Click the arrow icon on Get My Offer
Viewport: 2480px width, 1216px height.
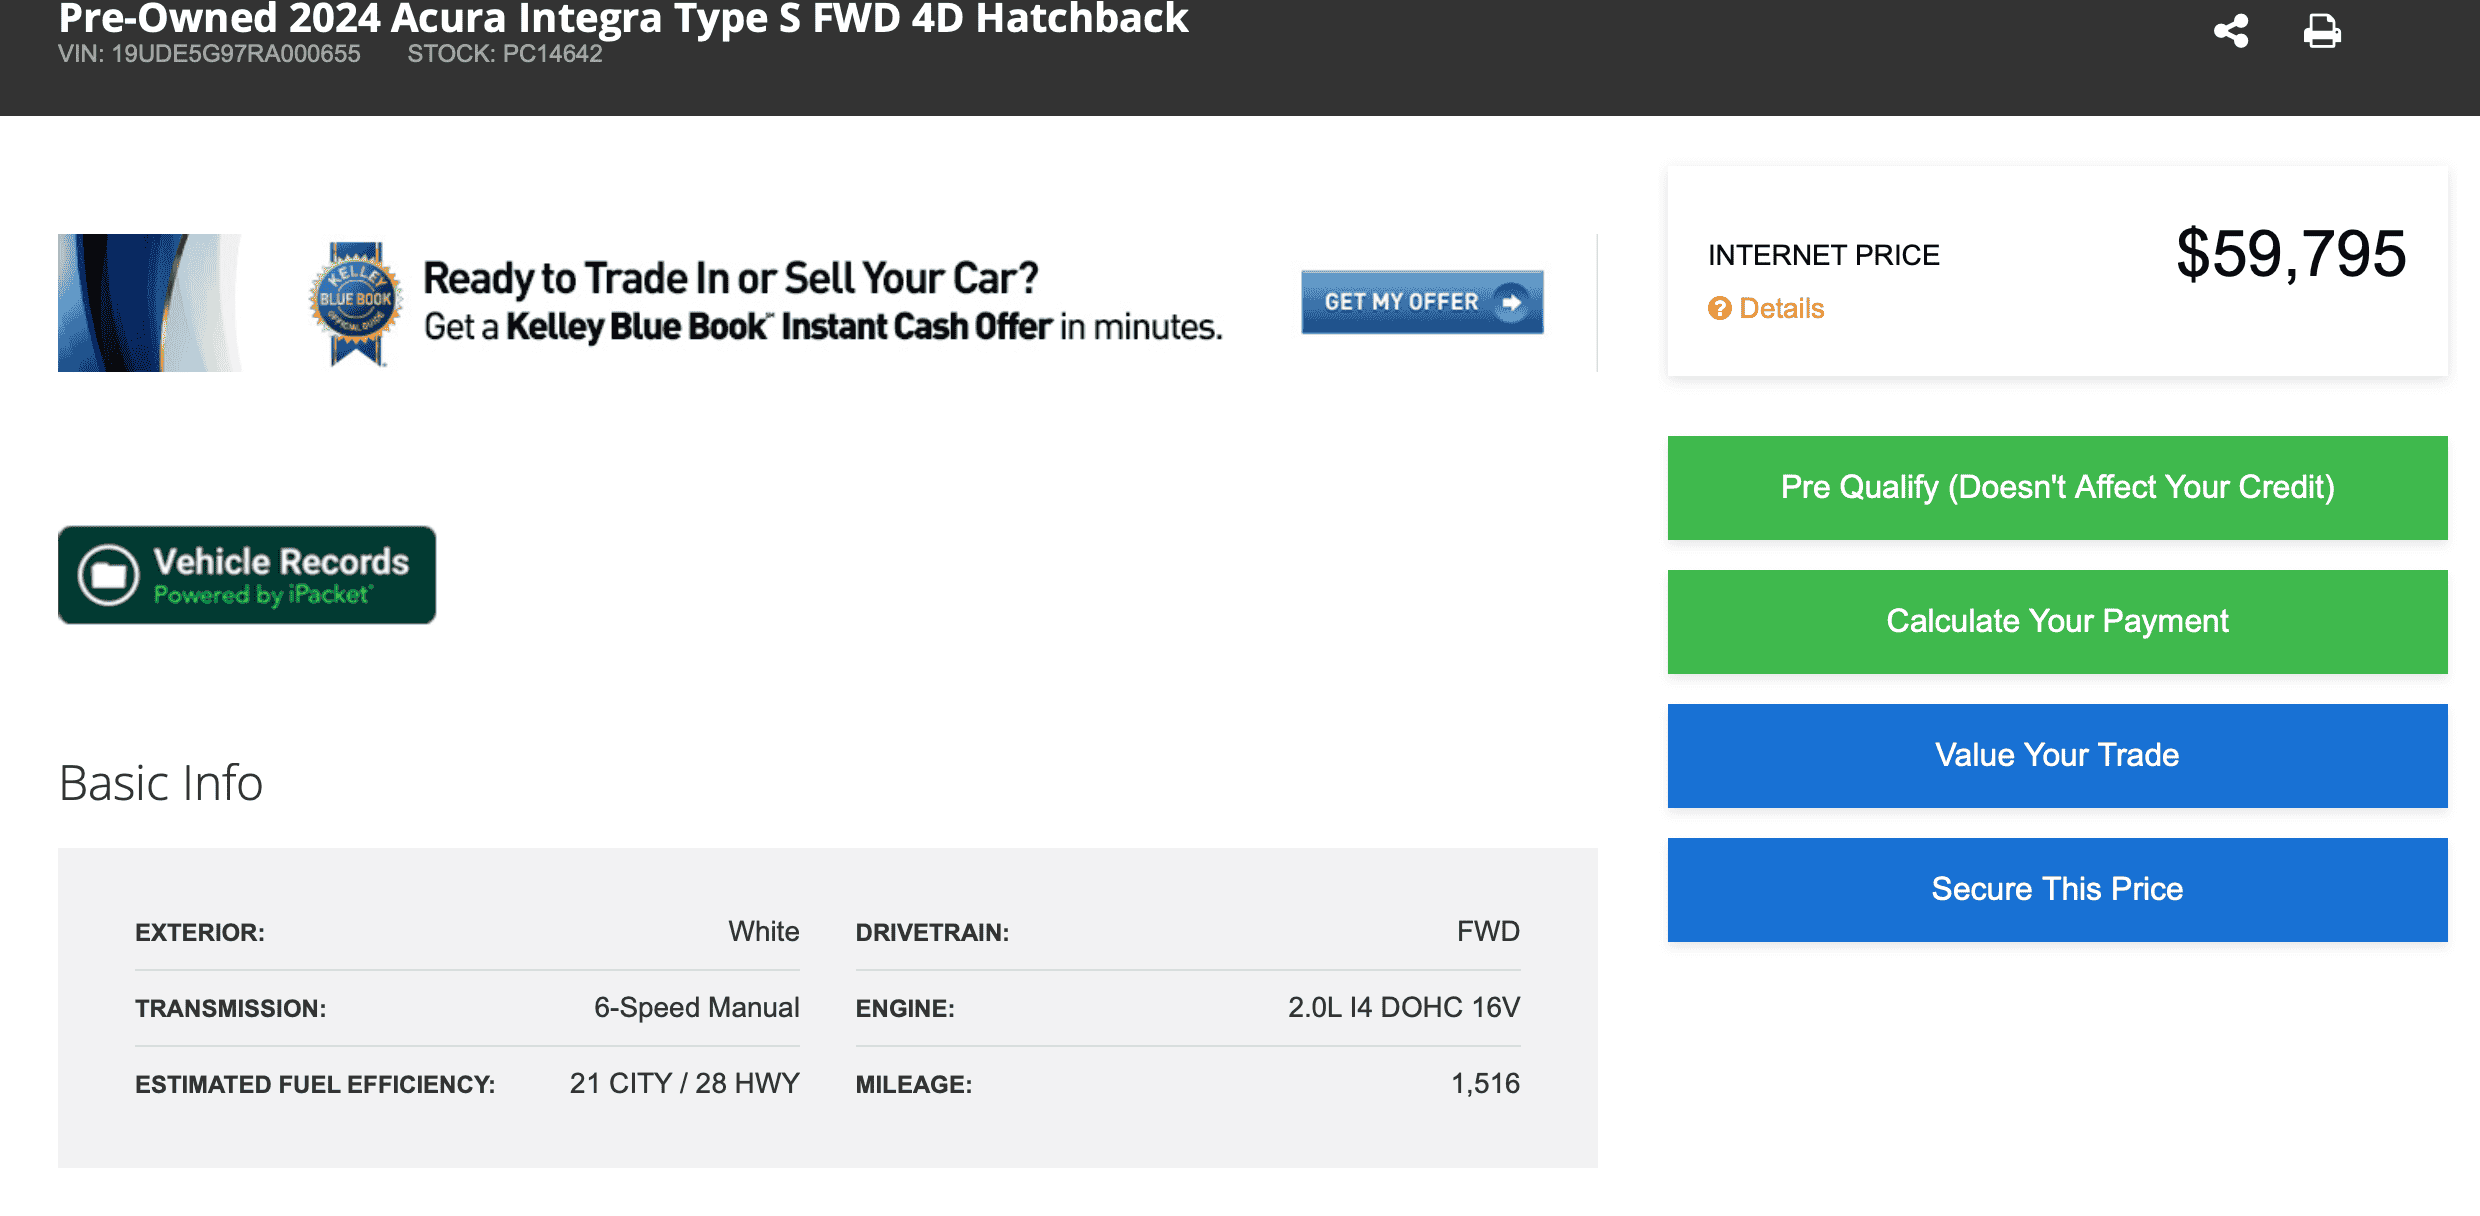coord(1512,302)
